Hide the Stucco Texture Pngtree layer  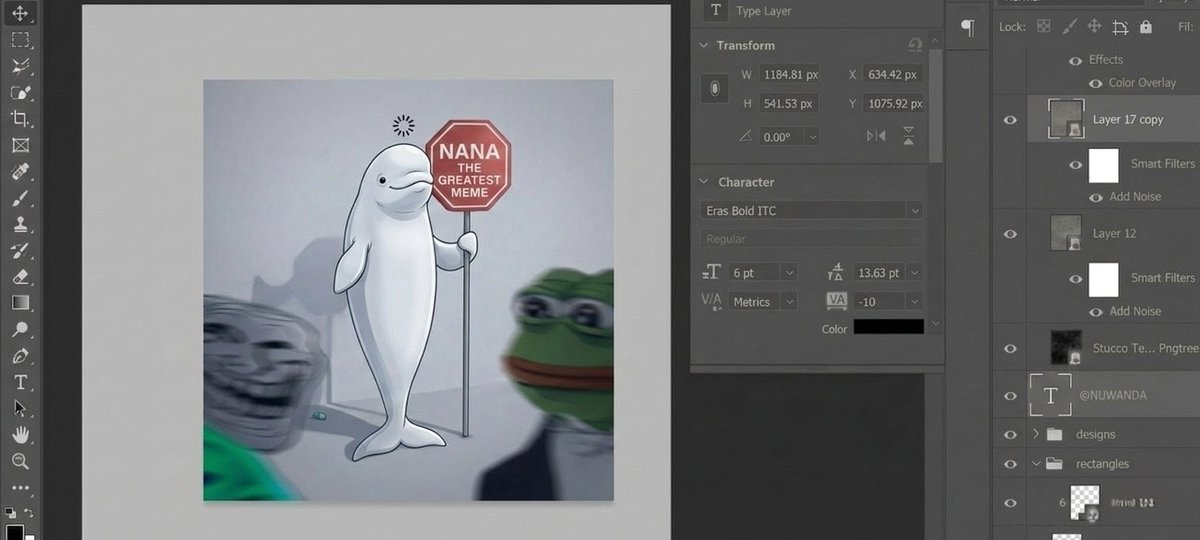tap(1010, 348)
